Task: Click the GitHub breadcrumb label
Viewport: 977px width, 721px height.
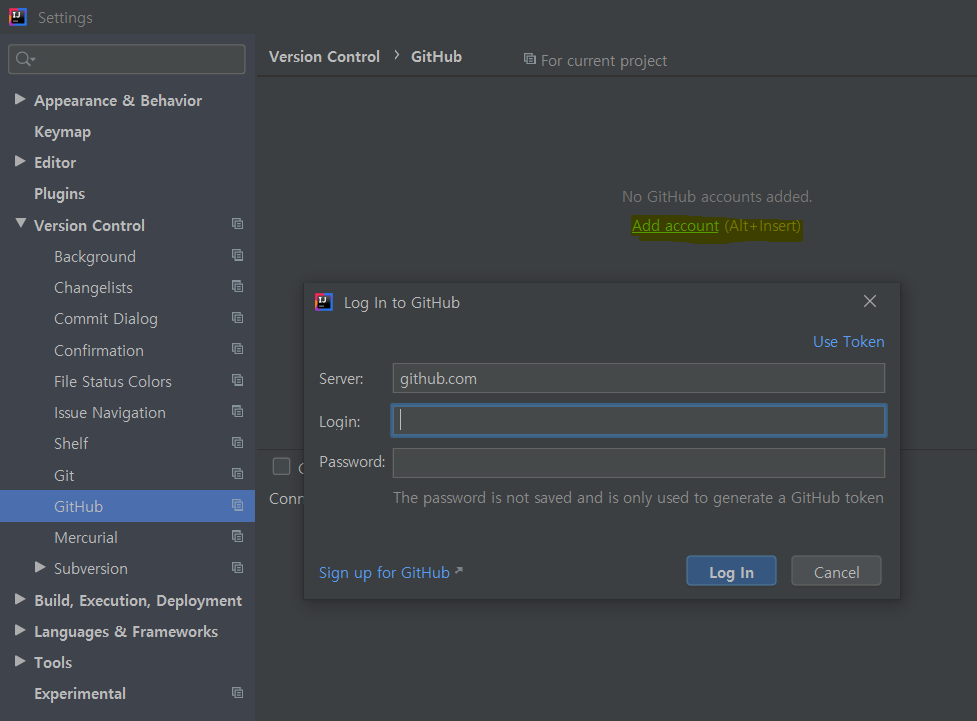Action: click(x=436, y=57)
